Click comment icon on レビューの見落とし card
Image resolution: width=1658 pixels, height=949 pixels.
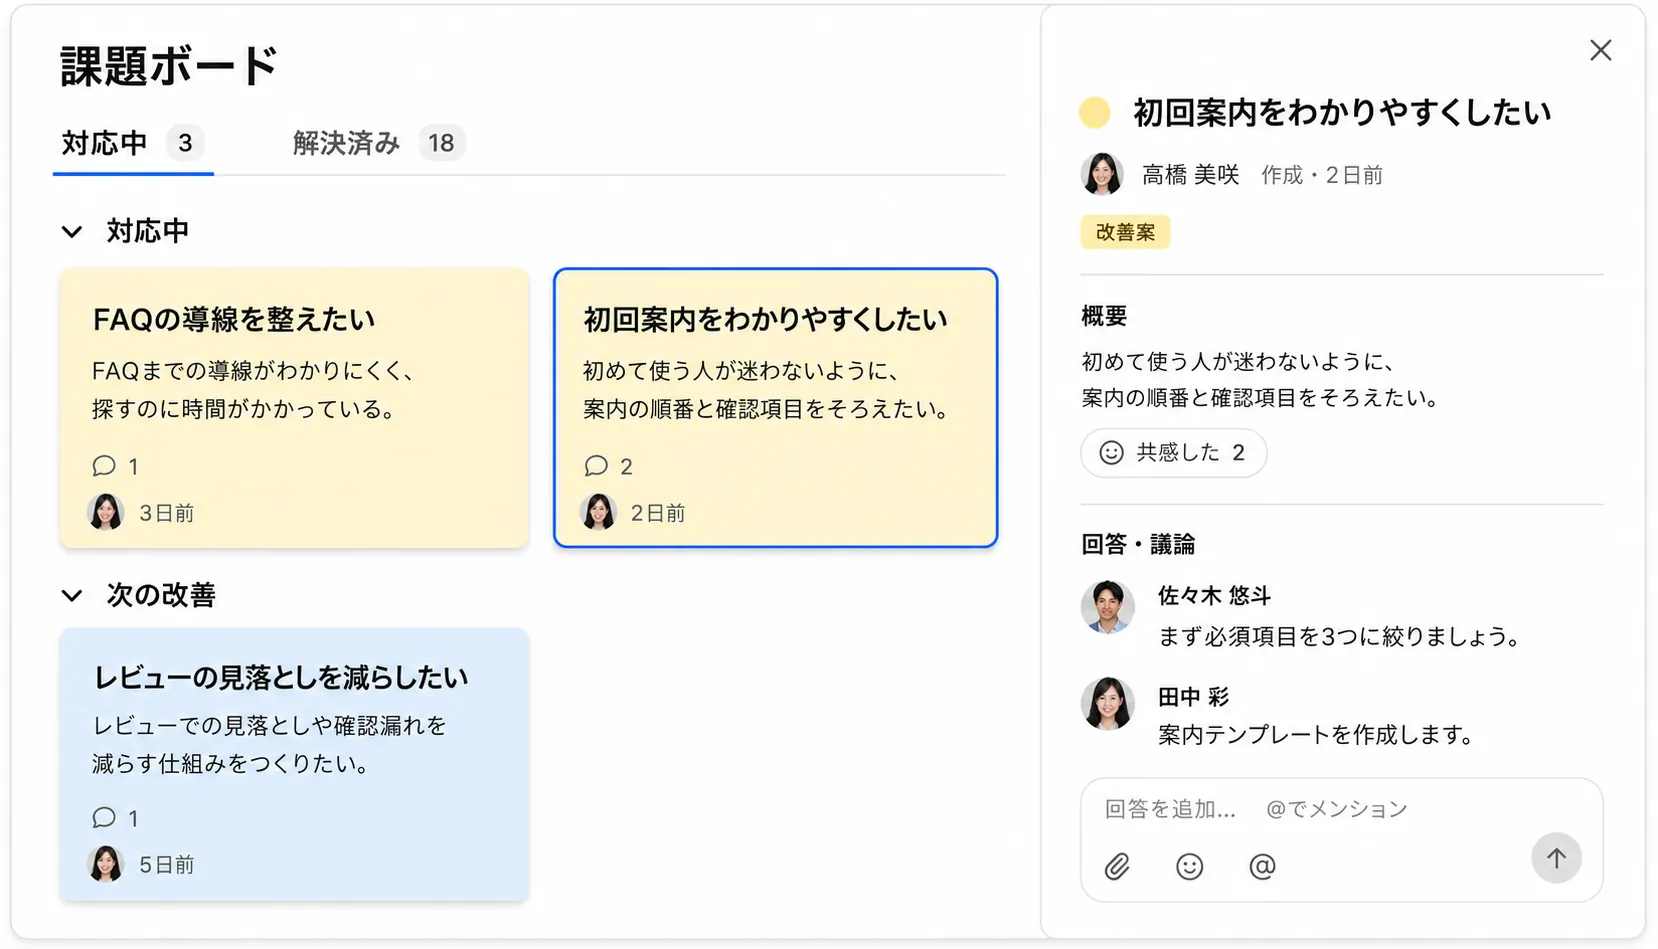pos(104,818)
